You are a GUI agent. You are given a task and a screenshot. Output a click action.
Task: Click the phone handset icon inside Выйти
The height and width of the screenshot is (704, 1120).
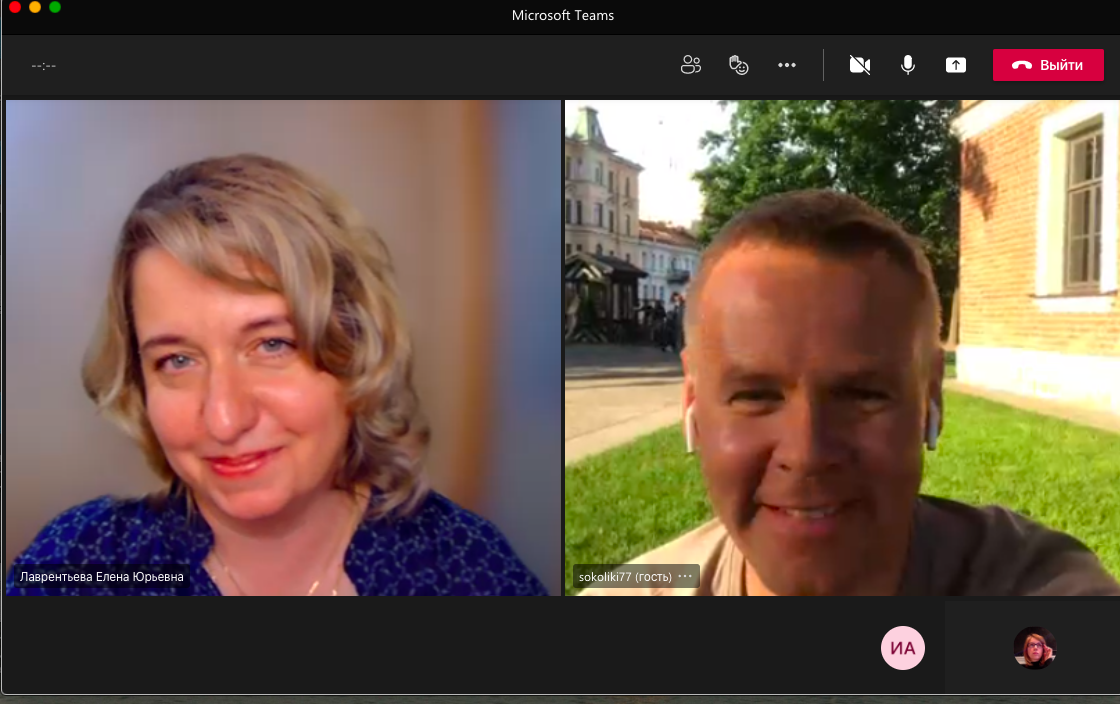pos(1021,65)
